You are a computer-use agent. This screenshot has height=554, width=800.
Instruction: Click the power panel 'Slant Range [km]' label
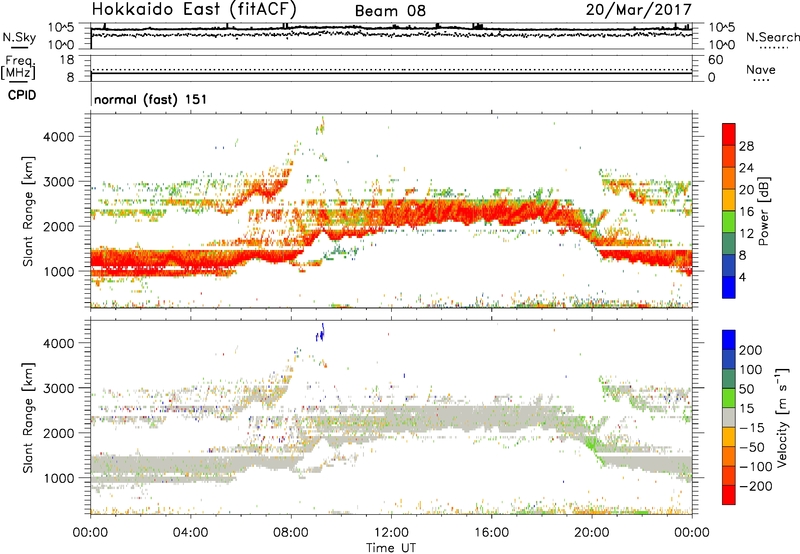[28, 211]
